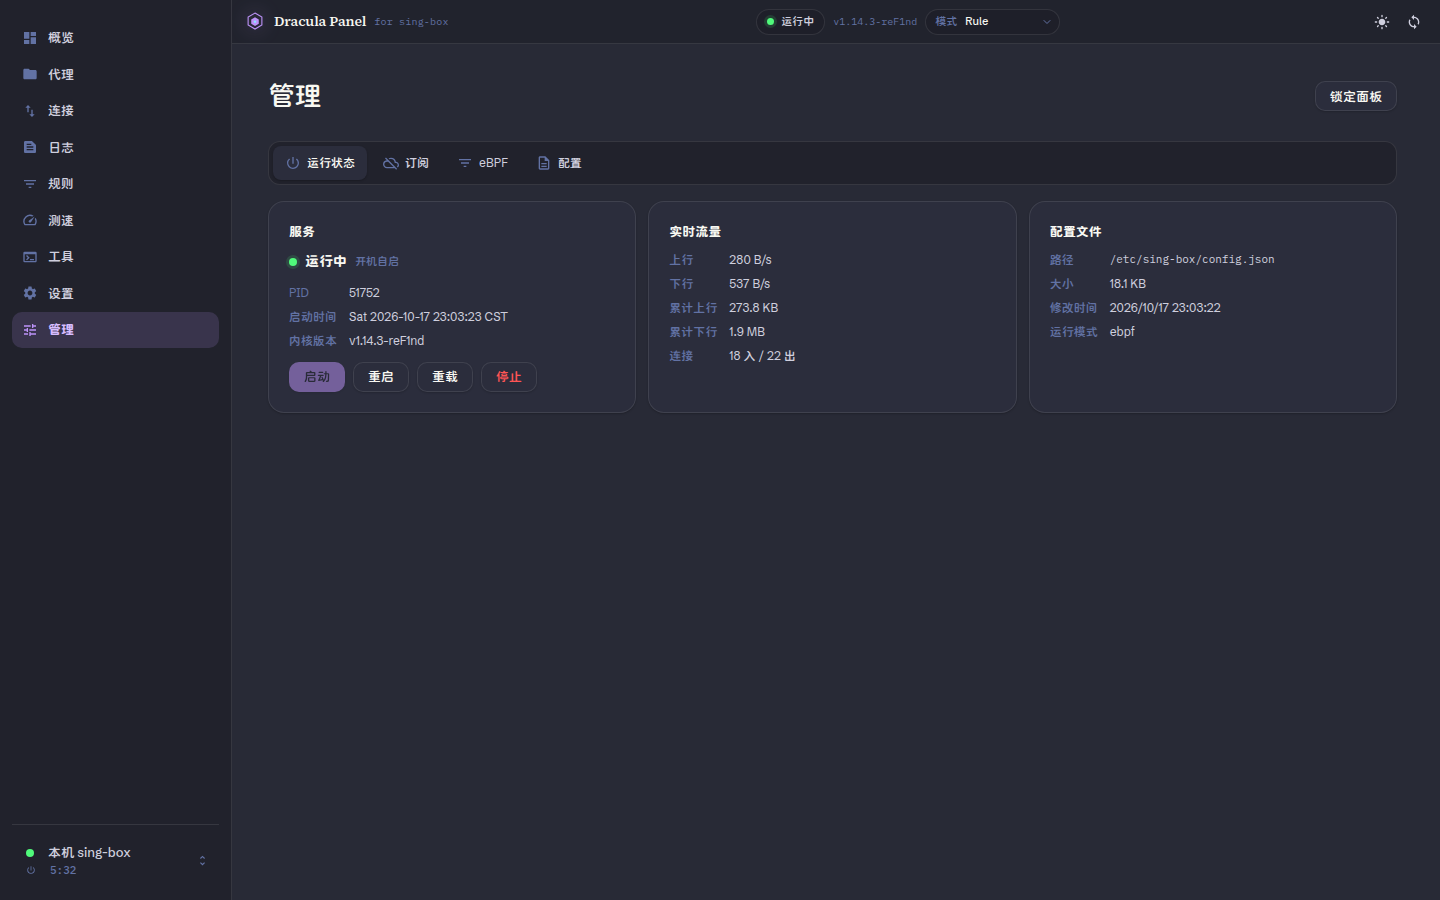
Task: Click the PID value 51752
Action: [x=364, y=293]
